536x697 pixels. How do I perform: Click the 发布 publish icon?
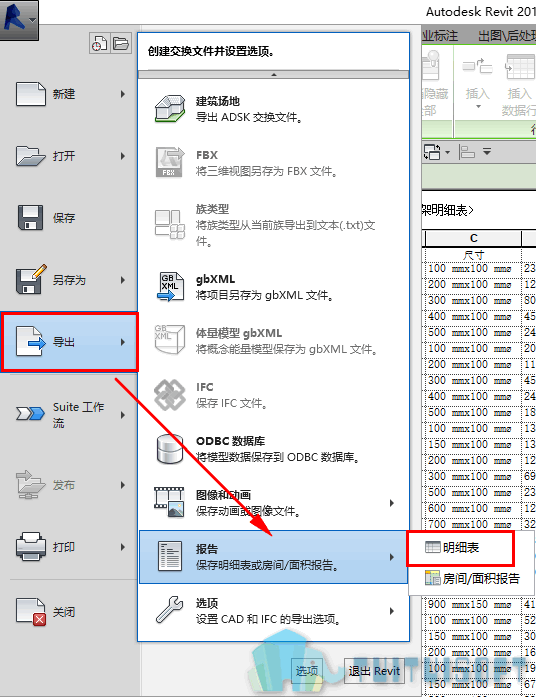pyautogui.click(x=31, y=485)
